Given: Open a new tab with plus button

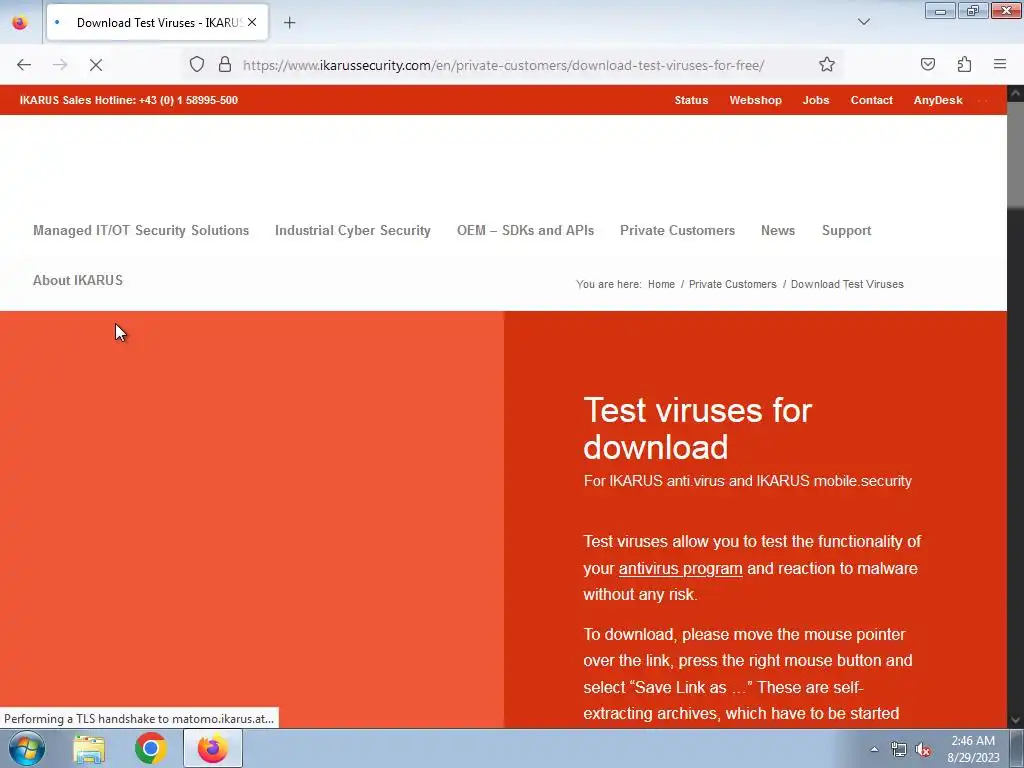Looking at the screenshot, I should tap(289, 23).
